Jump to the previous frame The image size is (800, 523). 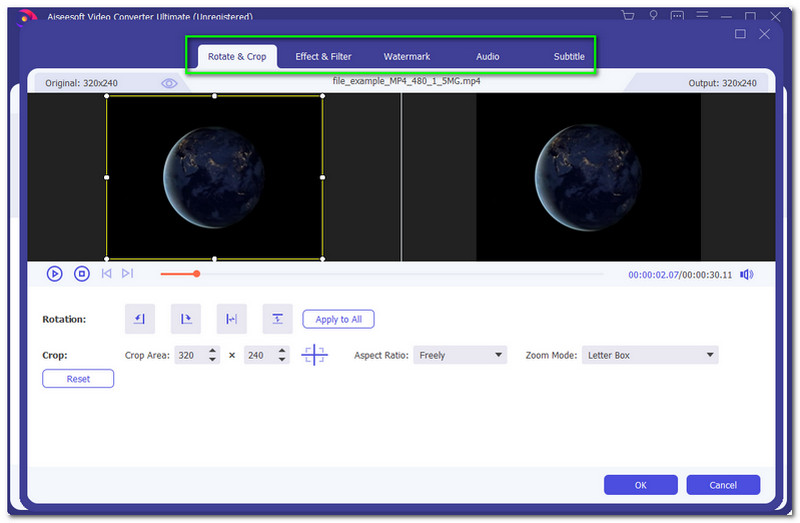(107, 273)
